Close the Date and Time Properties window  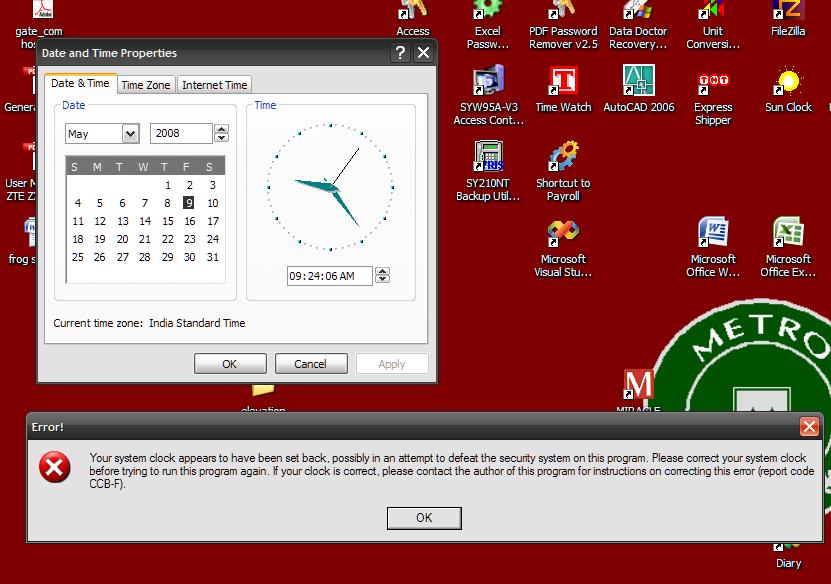point(423,52)
